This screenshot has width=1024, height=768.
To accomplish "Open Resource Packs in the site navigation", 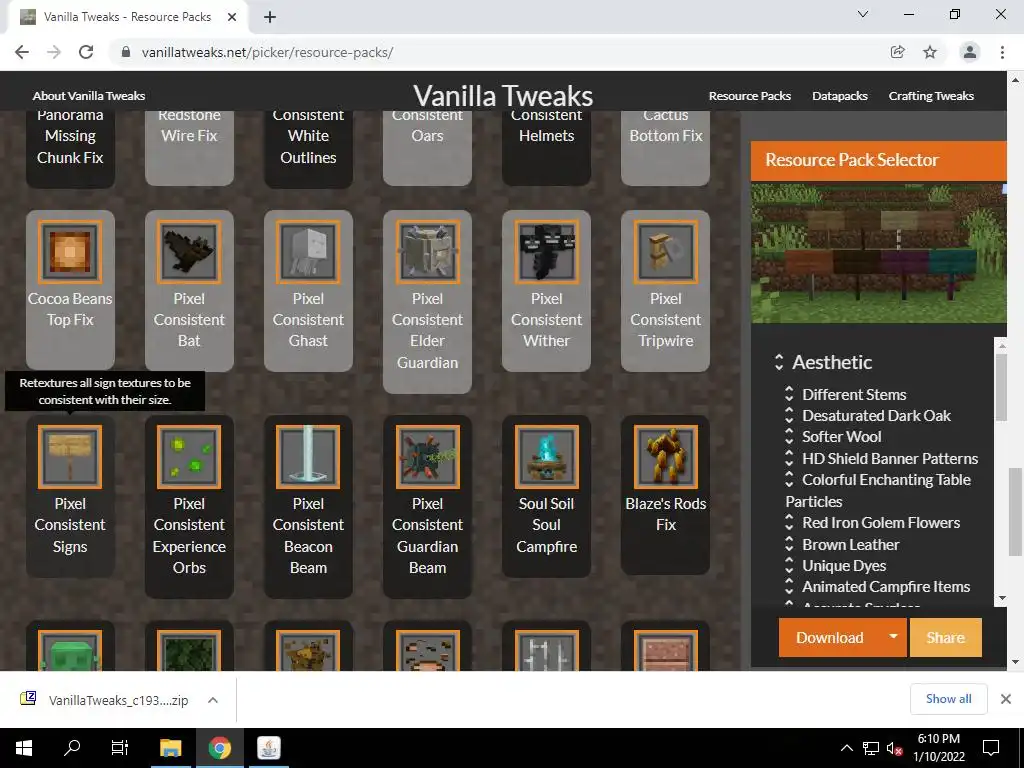I will (x=750, y=96).
